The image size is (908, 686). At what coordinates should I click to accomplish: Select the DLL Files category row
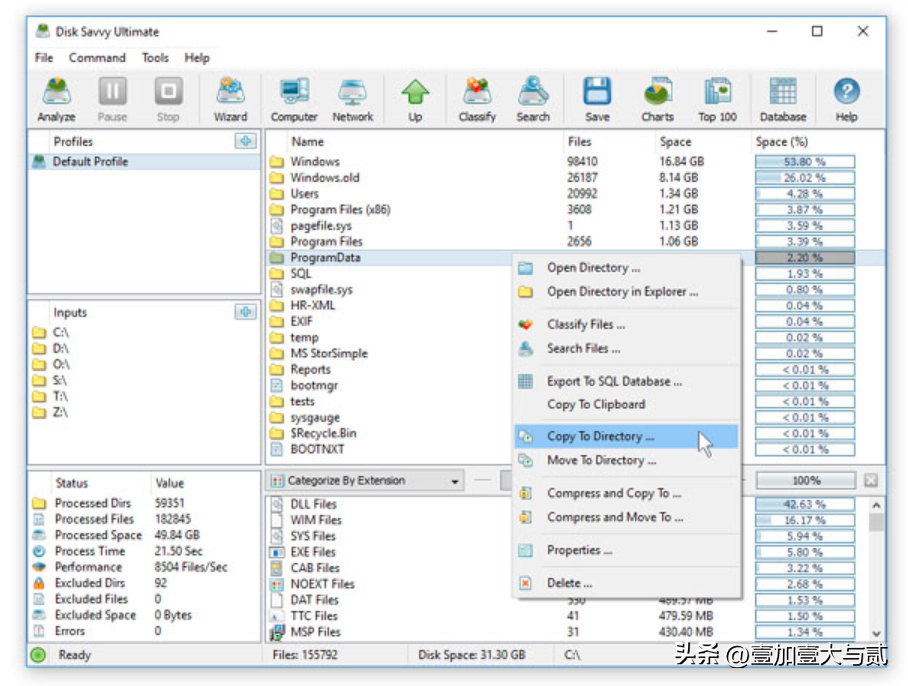point(390,504)
